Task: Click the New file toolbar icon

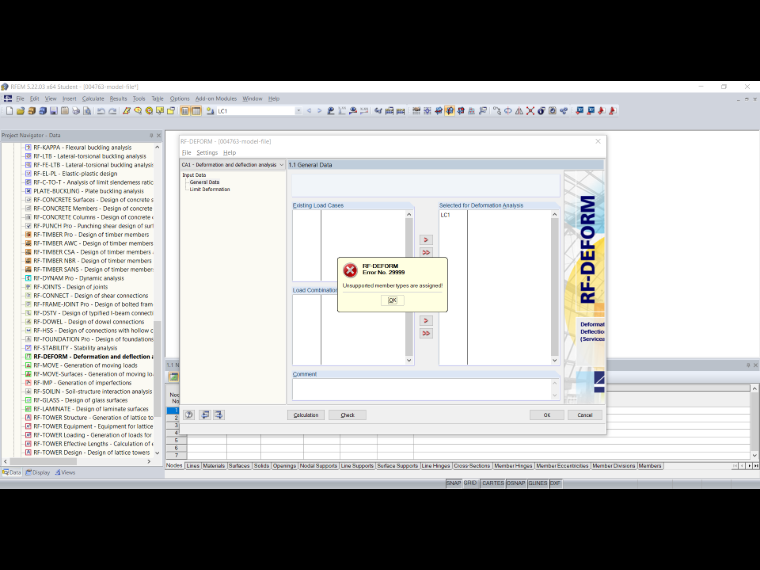Action: pos(9,111)
